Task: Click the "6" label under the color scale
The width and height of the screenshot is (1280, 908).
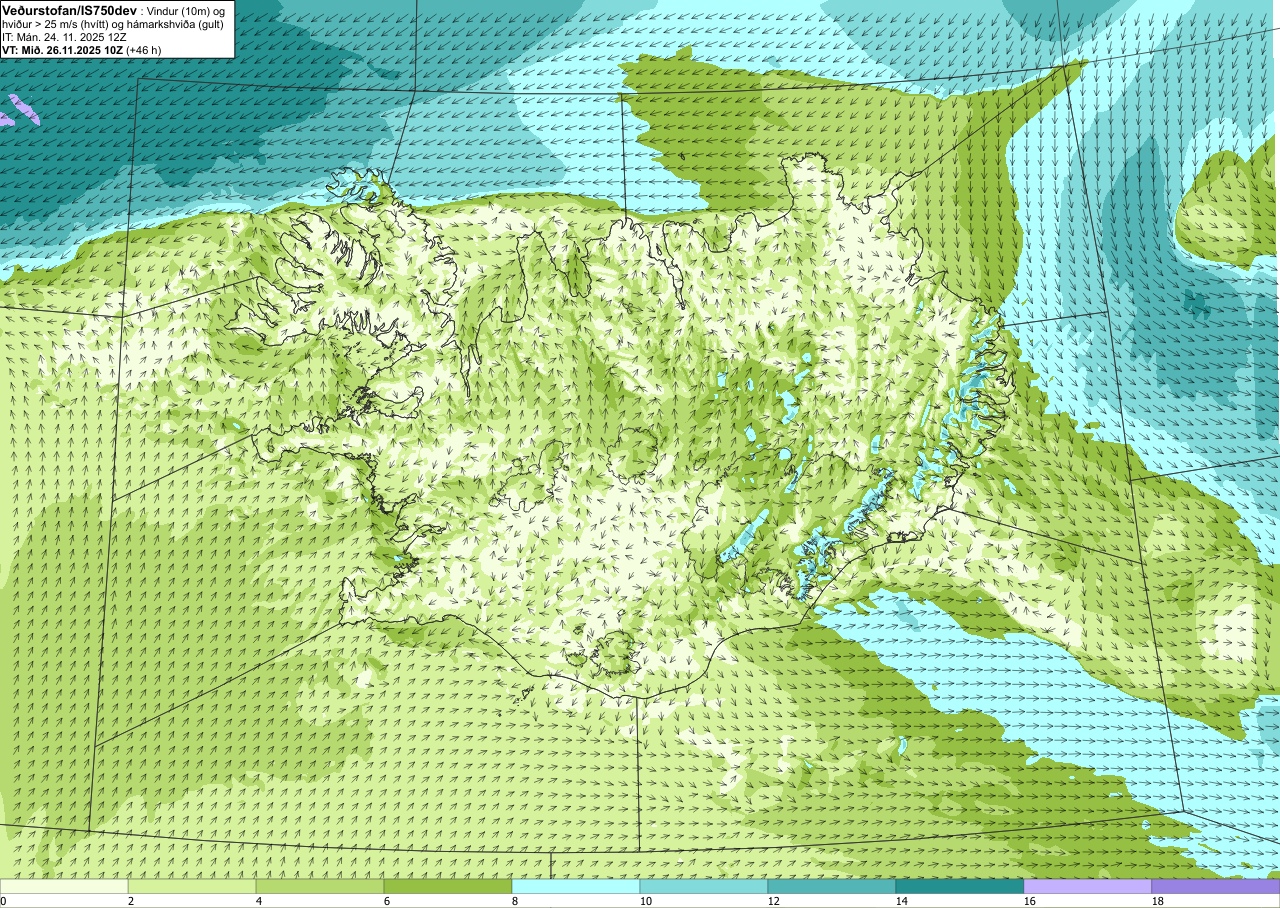Action: click(387, 901)
